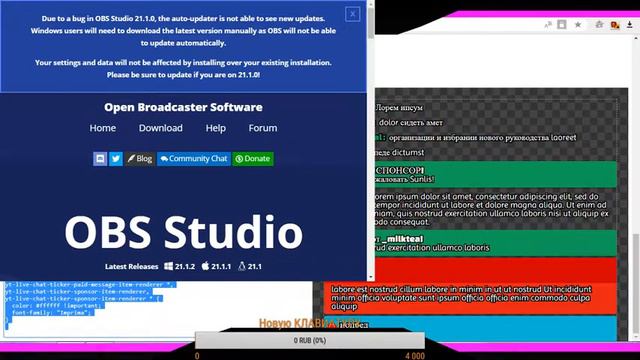Click the square page icon in browser toolbar
This screenshot has width=640, height=360.
point(562,24)
